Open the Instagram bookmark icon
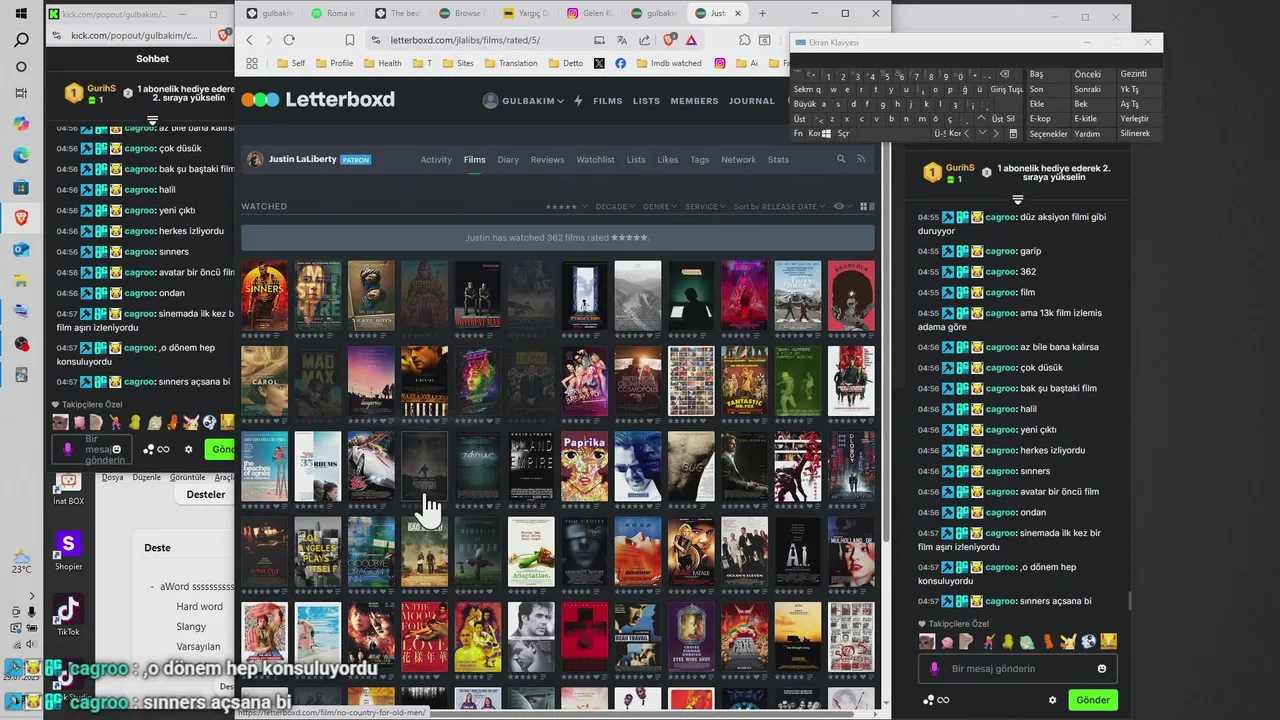Viewport: 1280px width, 720px height. click(x=720, y=63)
